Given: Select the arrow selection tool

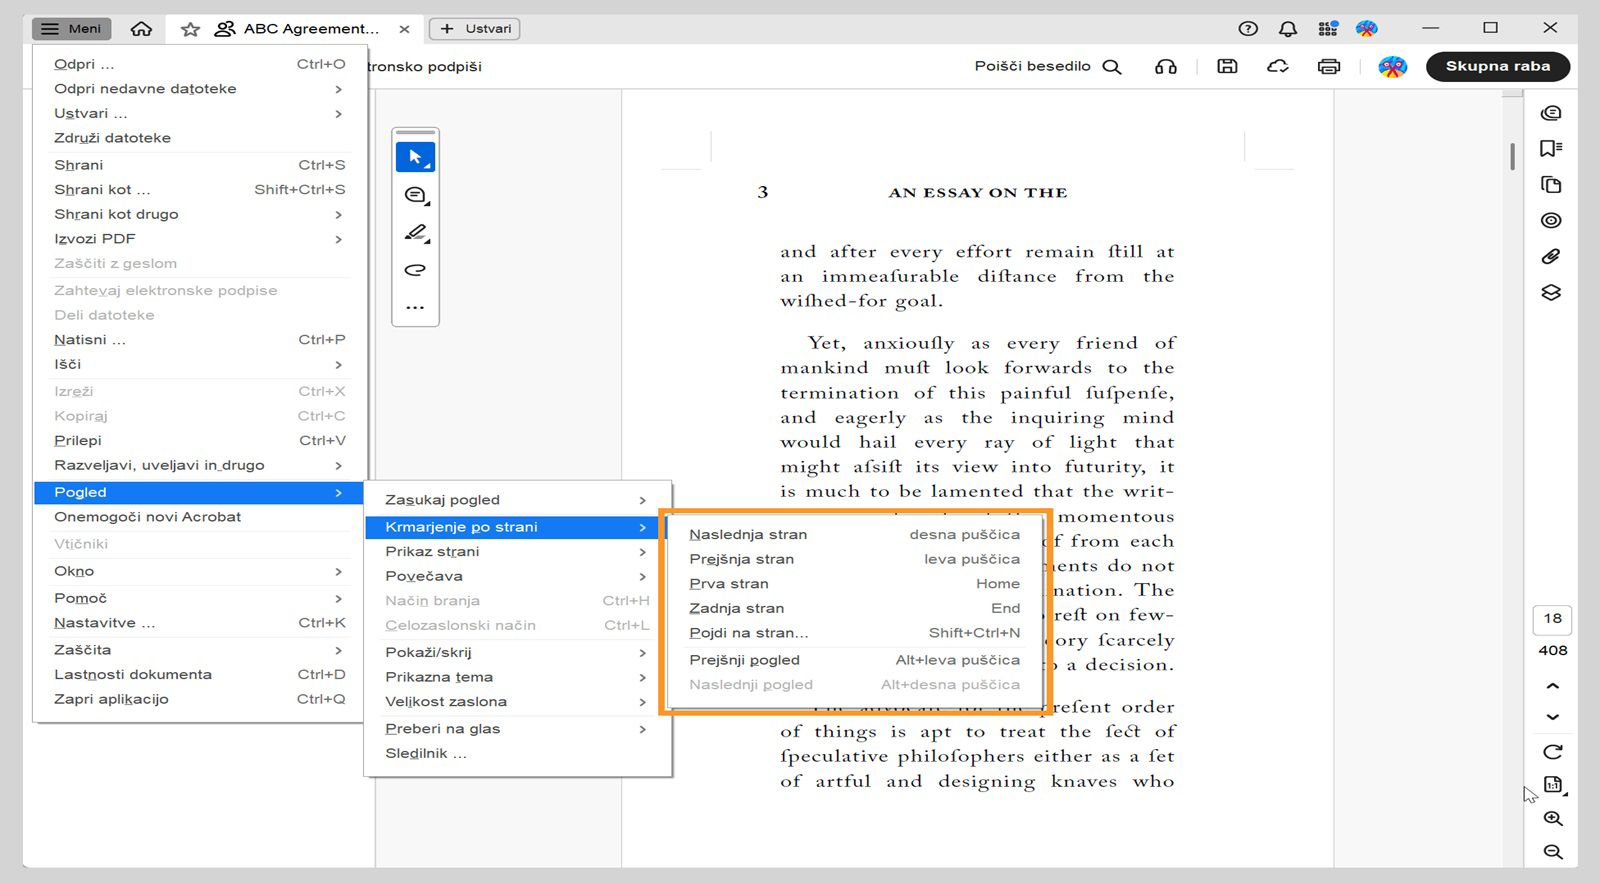Looking at the screenshot, I should (415, 157).
